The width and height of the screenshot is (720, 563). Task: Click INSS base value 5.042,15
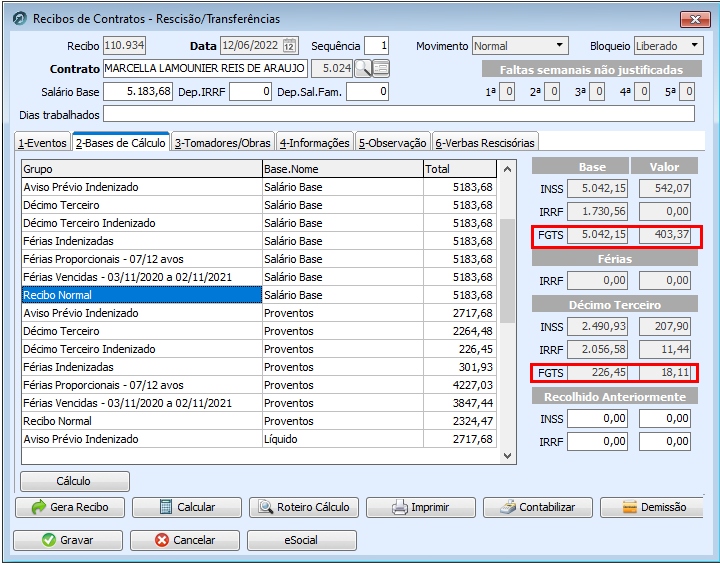pyautogui.click(x=597, y=188)
